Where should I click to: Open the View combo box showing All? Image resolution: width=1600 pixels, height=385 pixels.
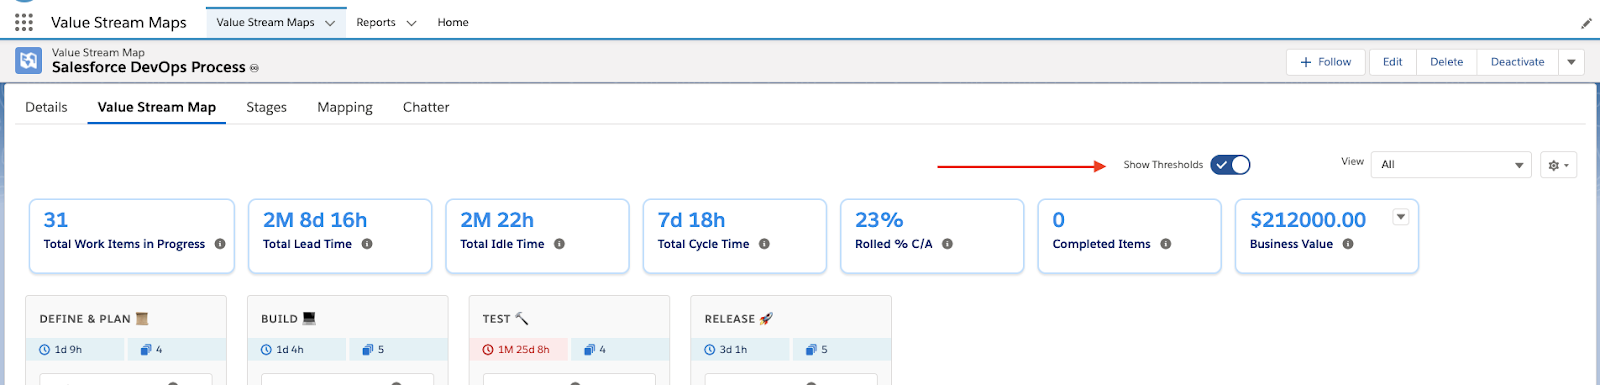tap(1451, 165)
